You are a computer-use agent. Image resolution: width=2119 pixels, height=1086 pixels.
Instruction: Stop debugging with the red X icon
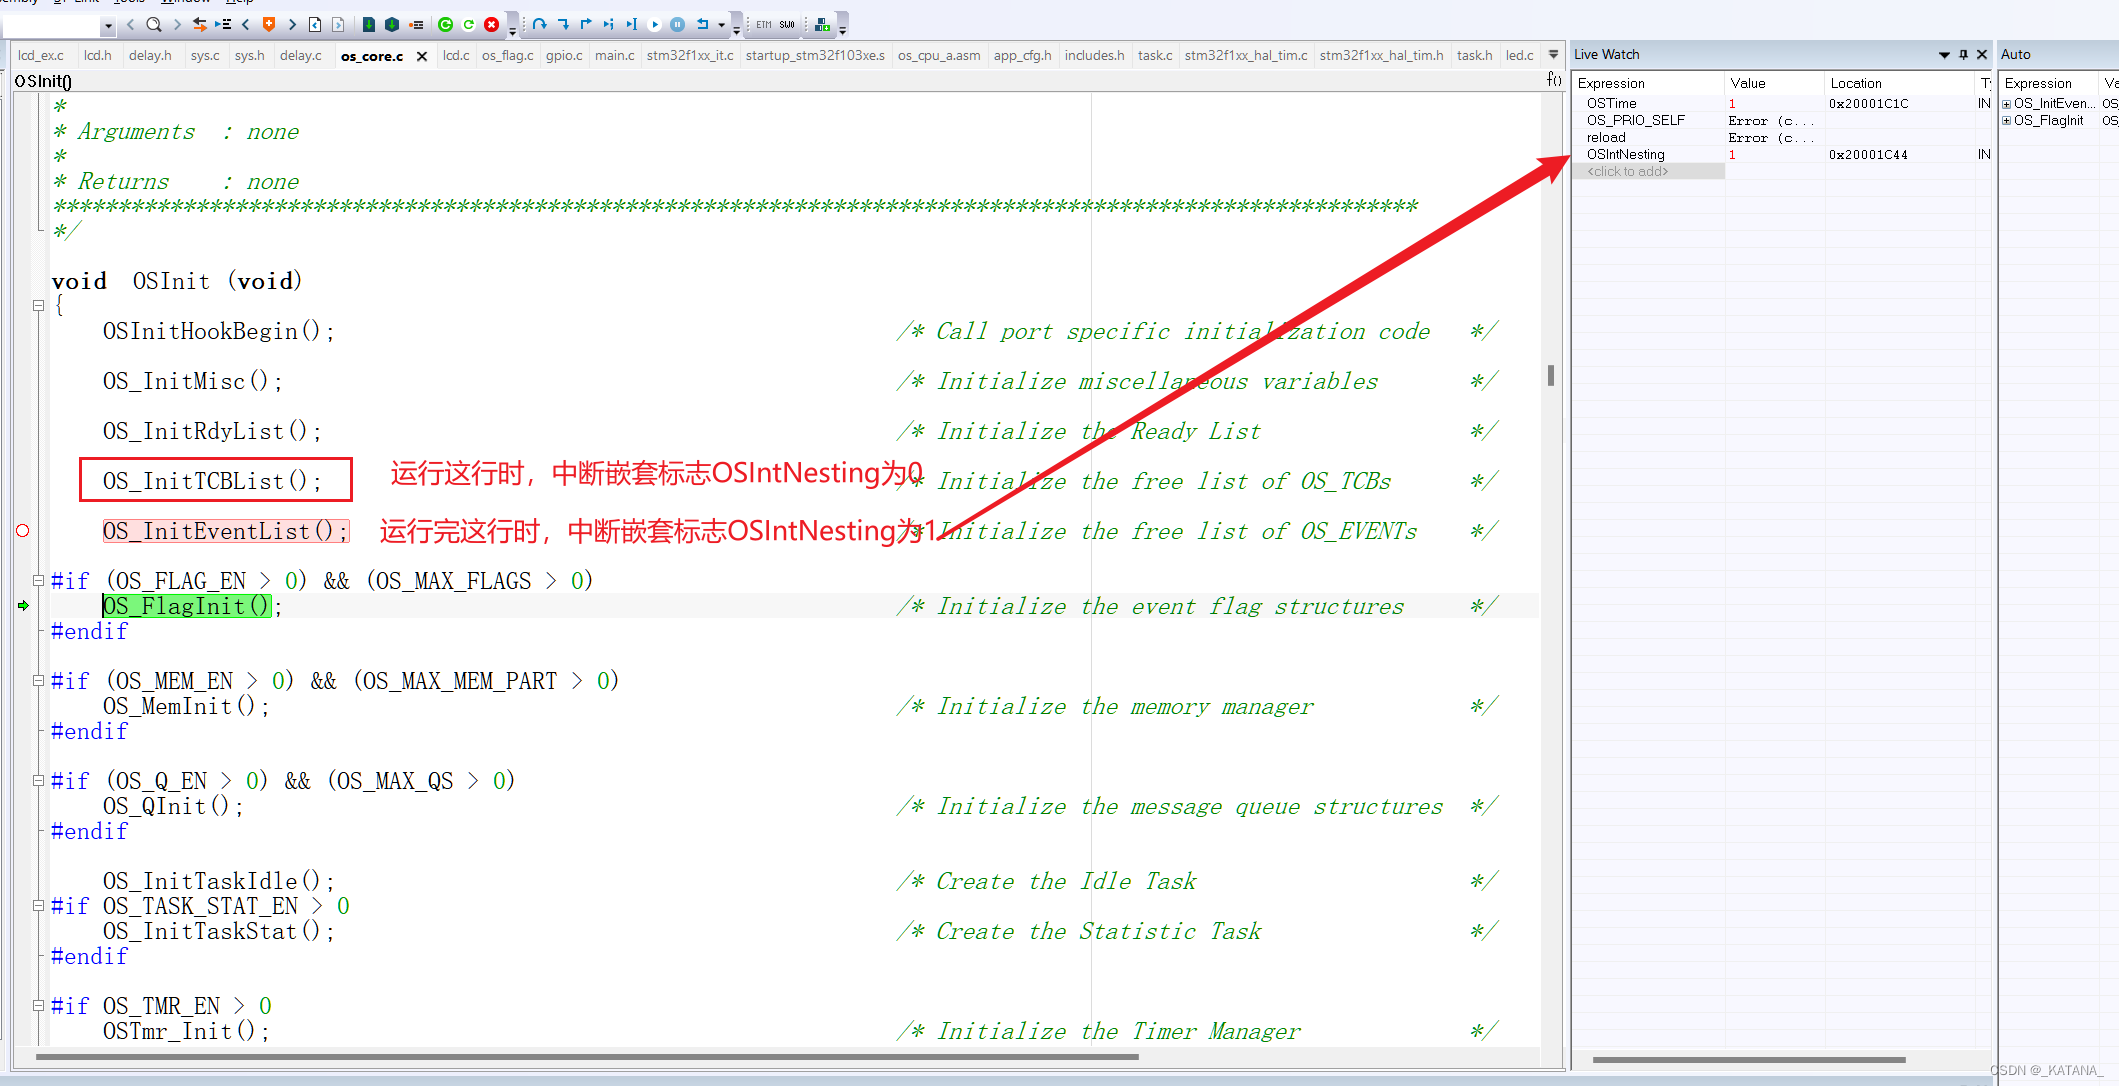point(491,24)
